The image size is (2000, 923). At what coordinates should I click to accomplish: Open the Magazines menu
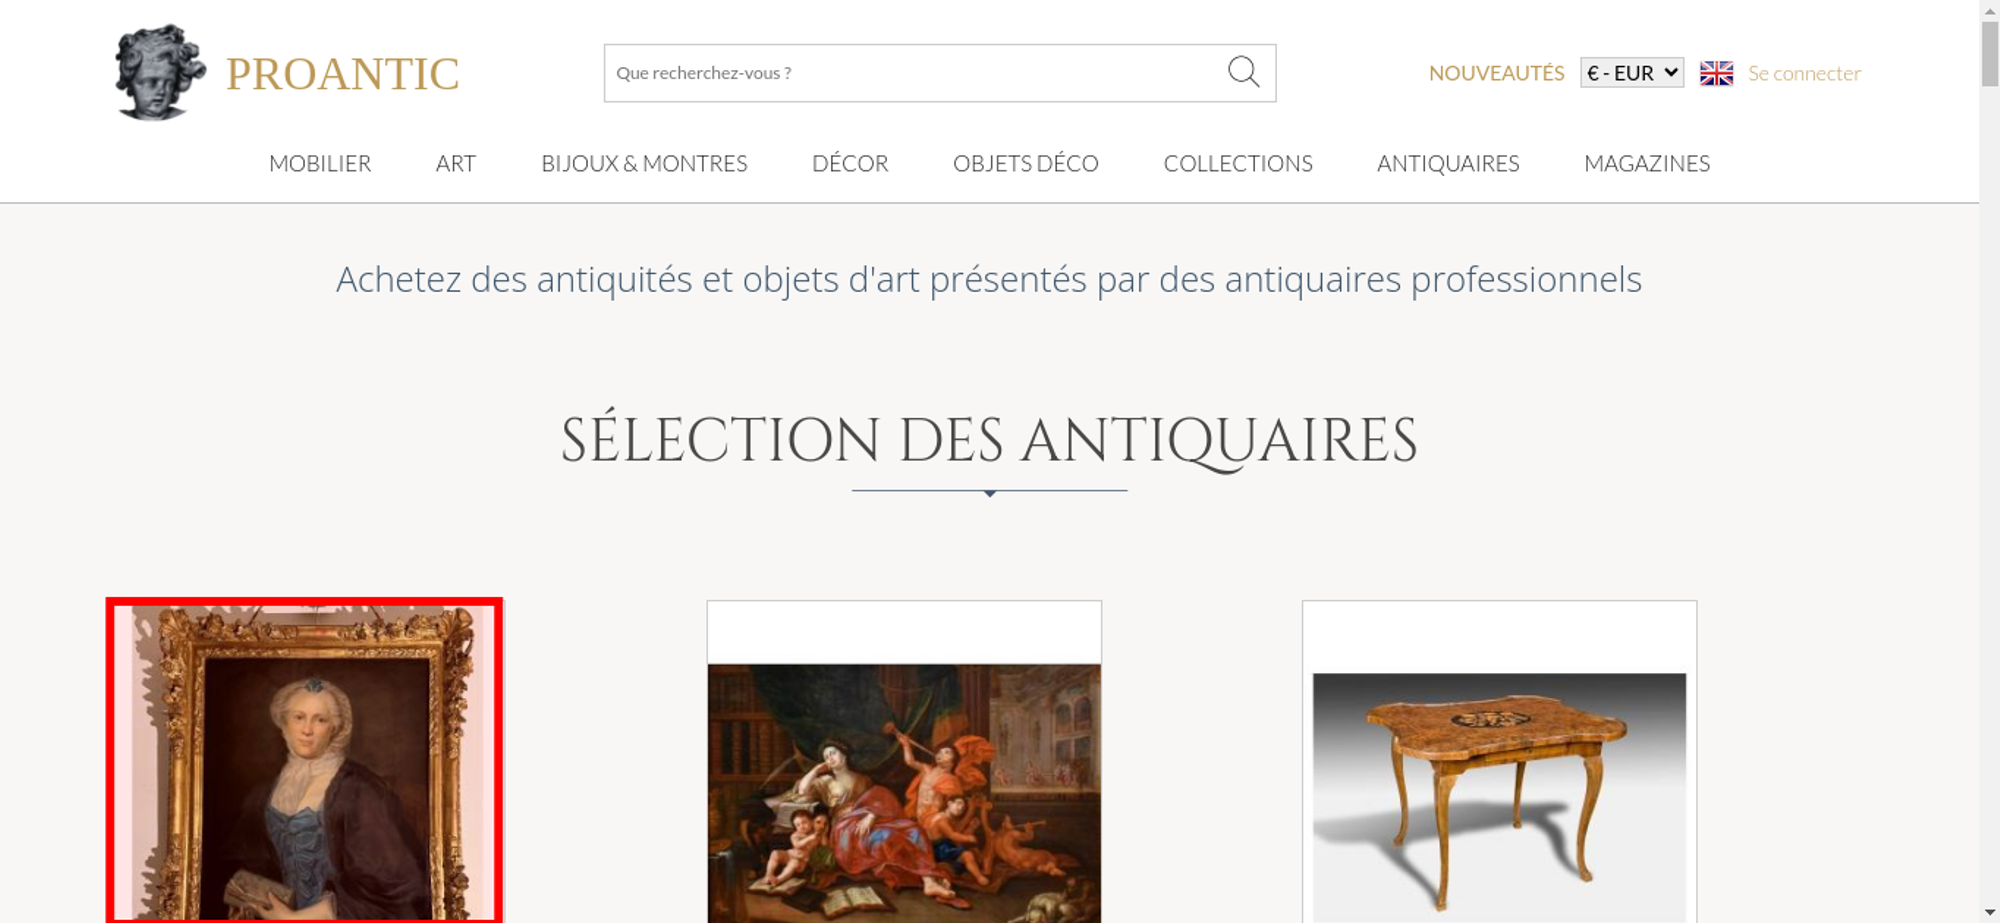point(1647,163)
